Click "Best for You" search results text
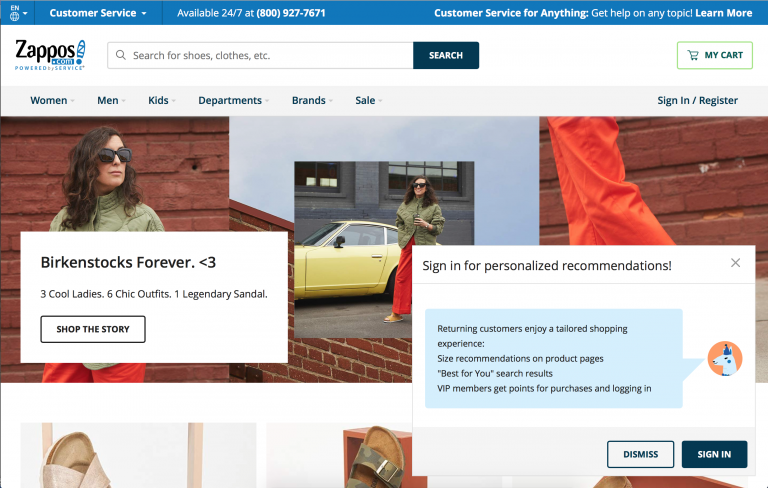The width and height of the screenshot is (768, 488). coord(495,373)
